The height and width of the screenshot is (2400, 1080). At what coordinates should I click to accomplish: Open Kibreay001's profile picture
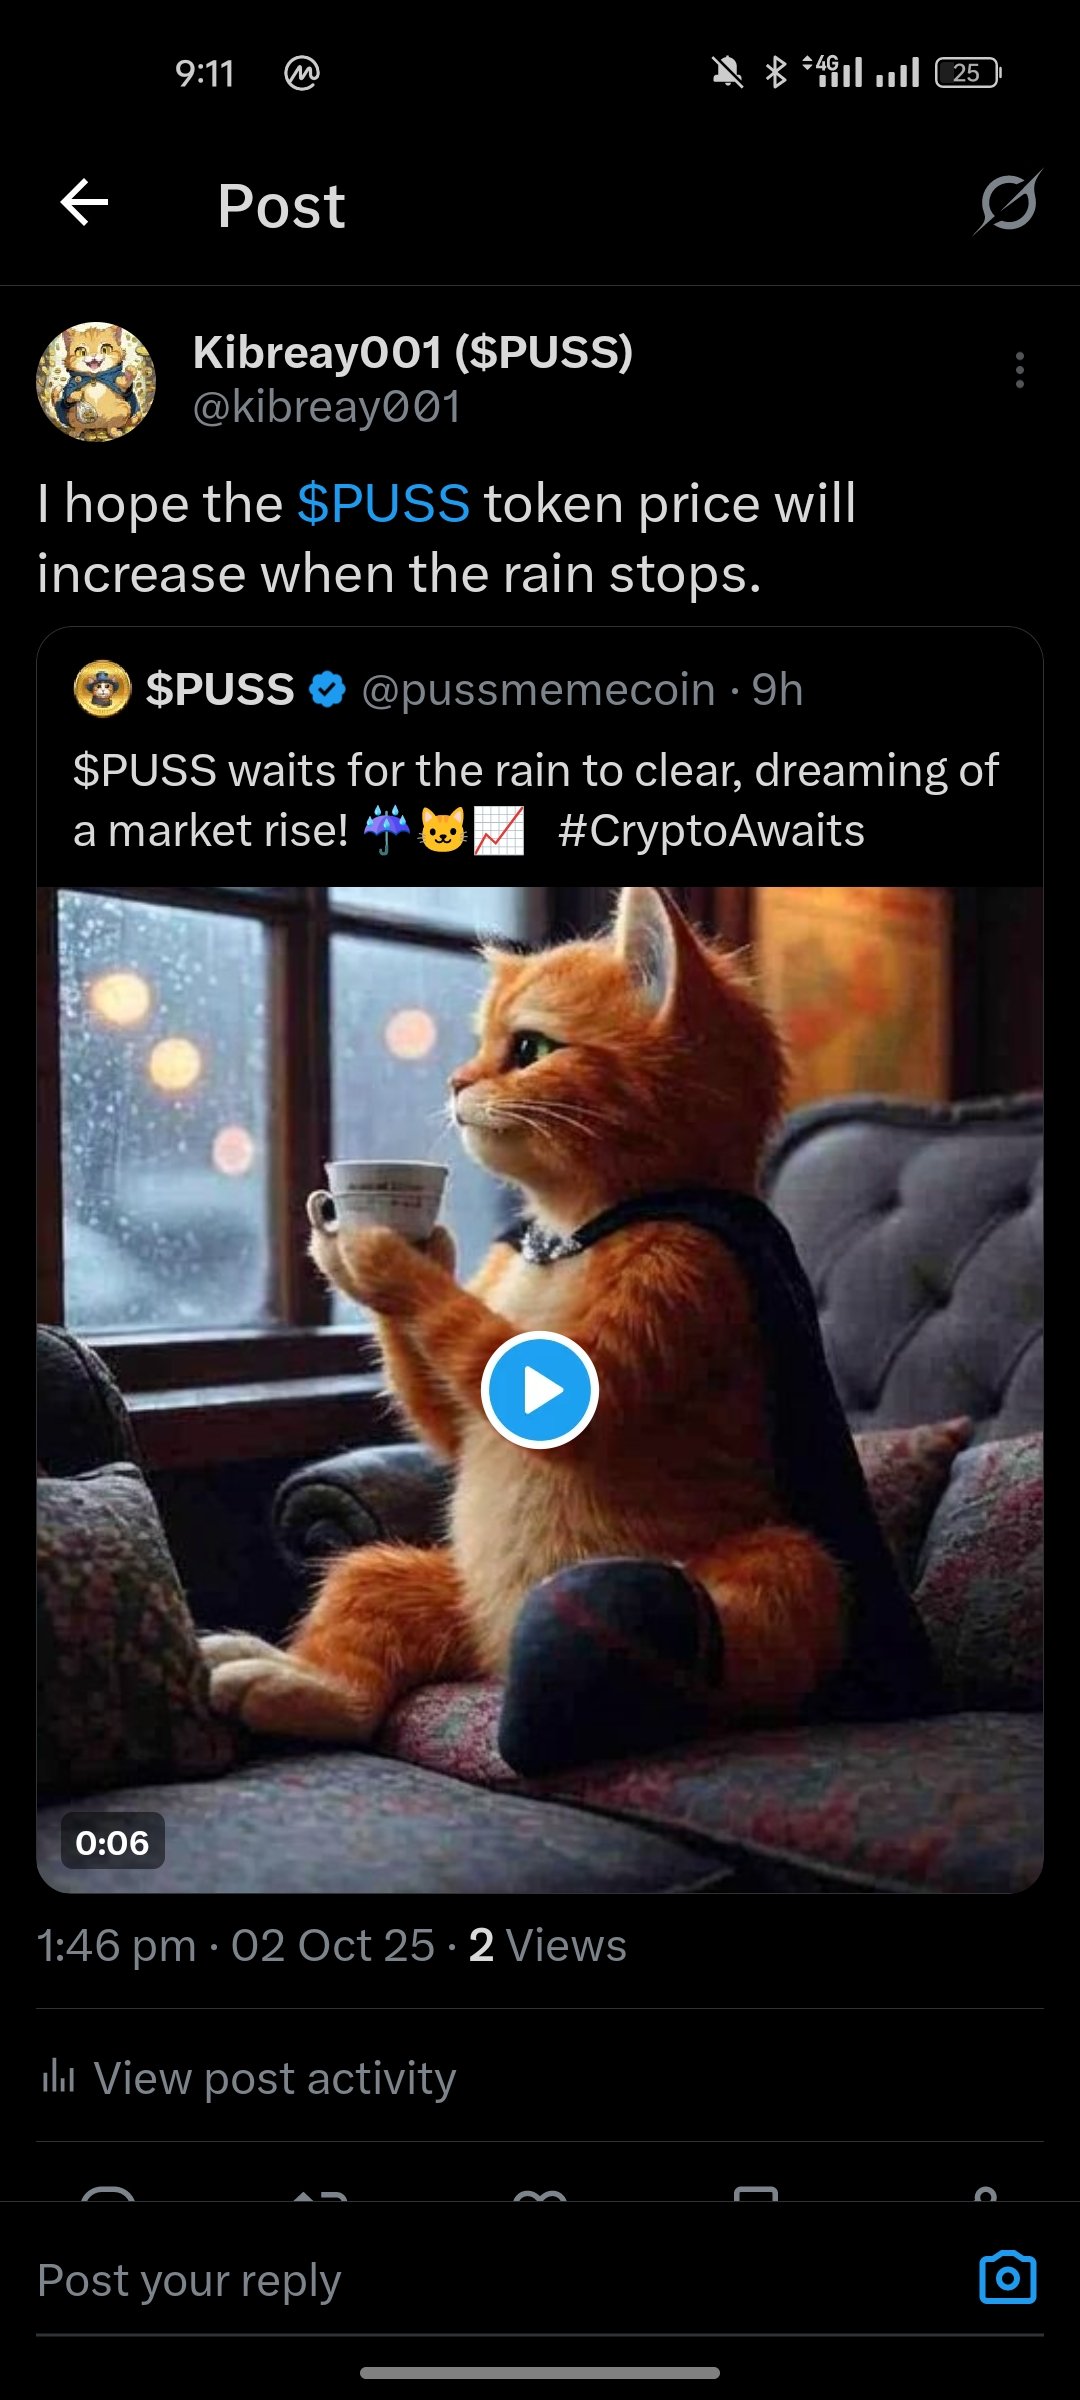click(x=96, y=381)
